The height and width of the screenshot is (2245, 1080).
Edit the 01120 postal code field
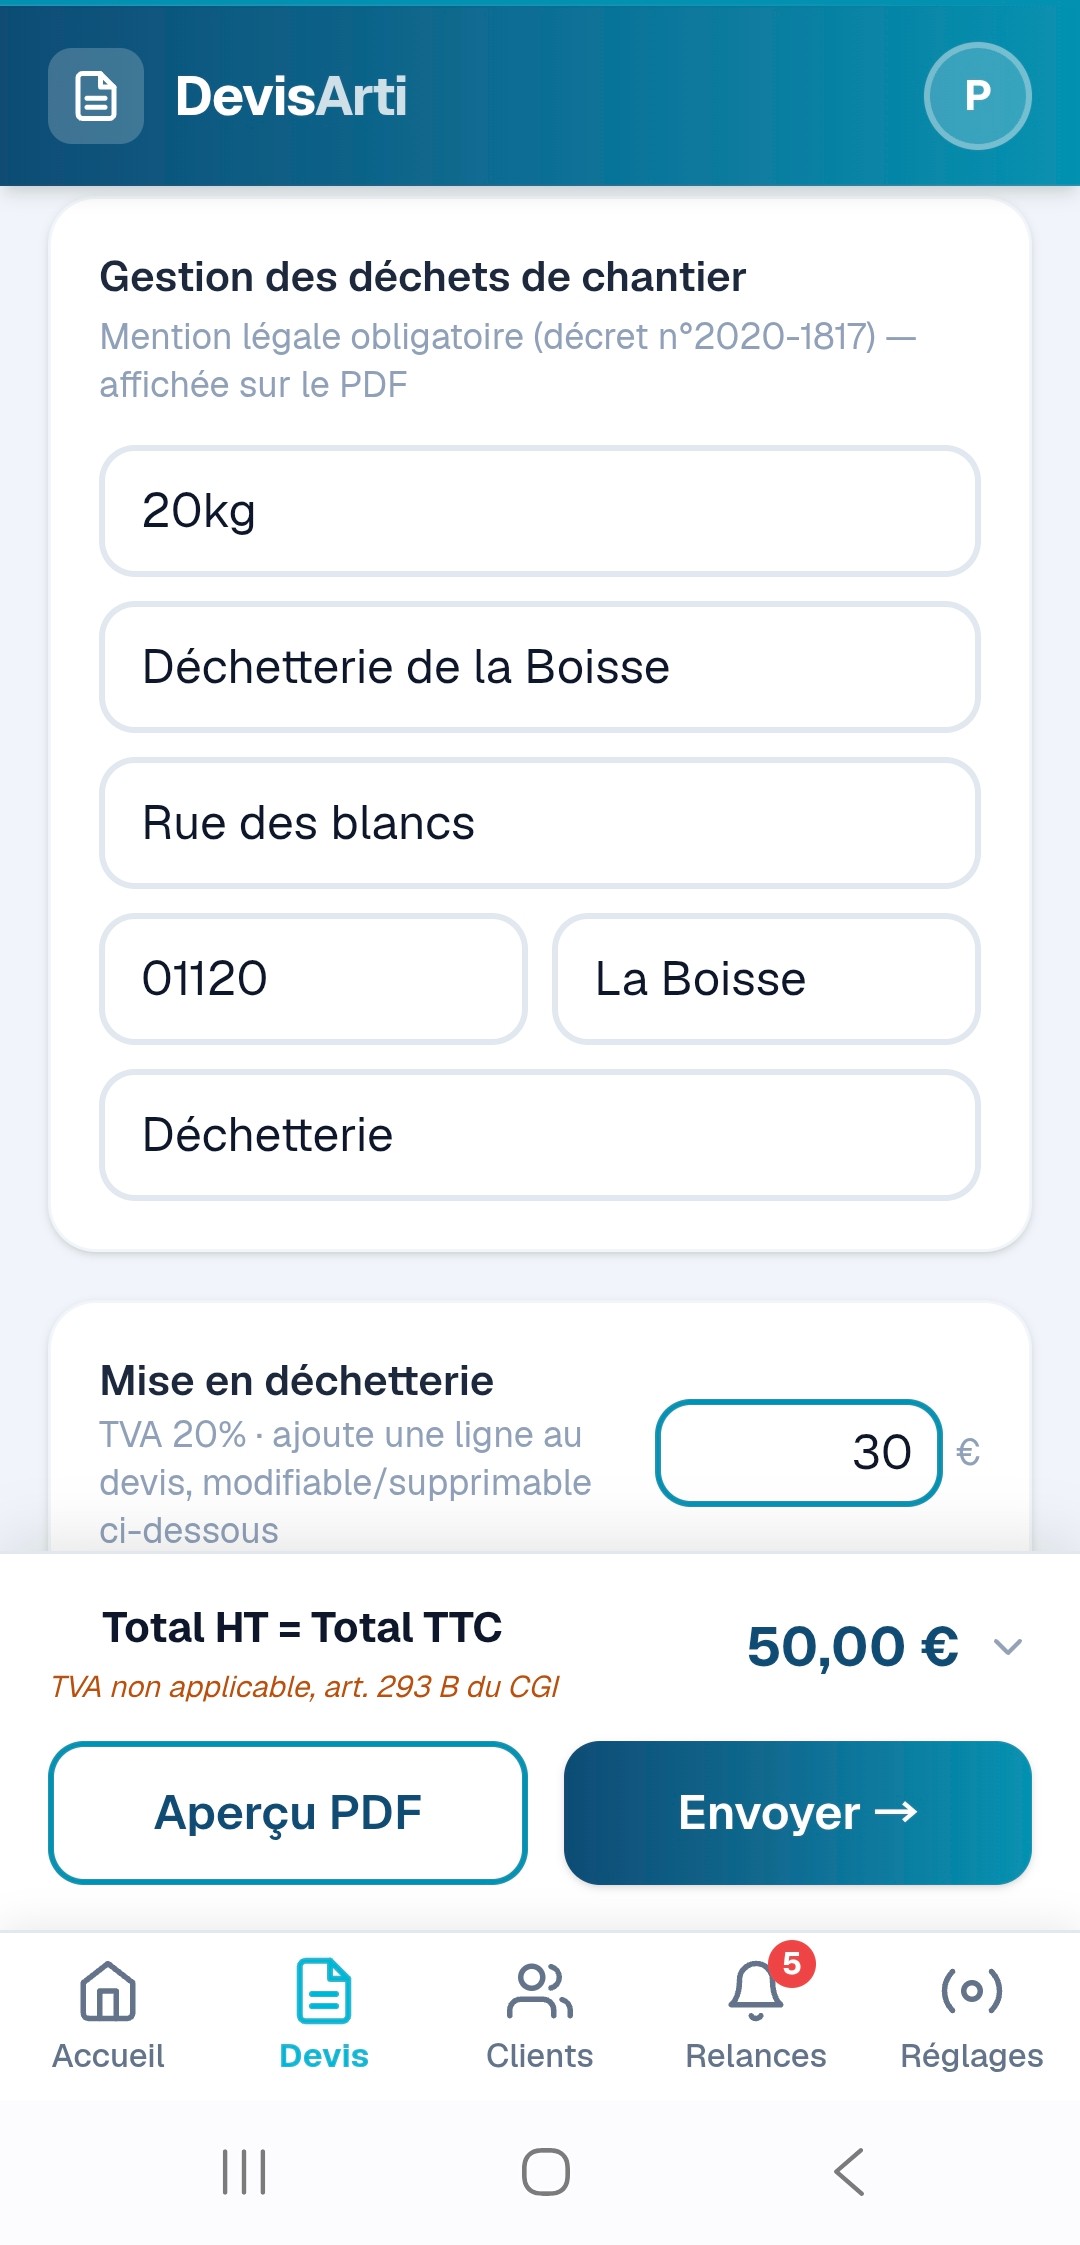[x=313, y=979]
